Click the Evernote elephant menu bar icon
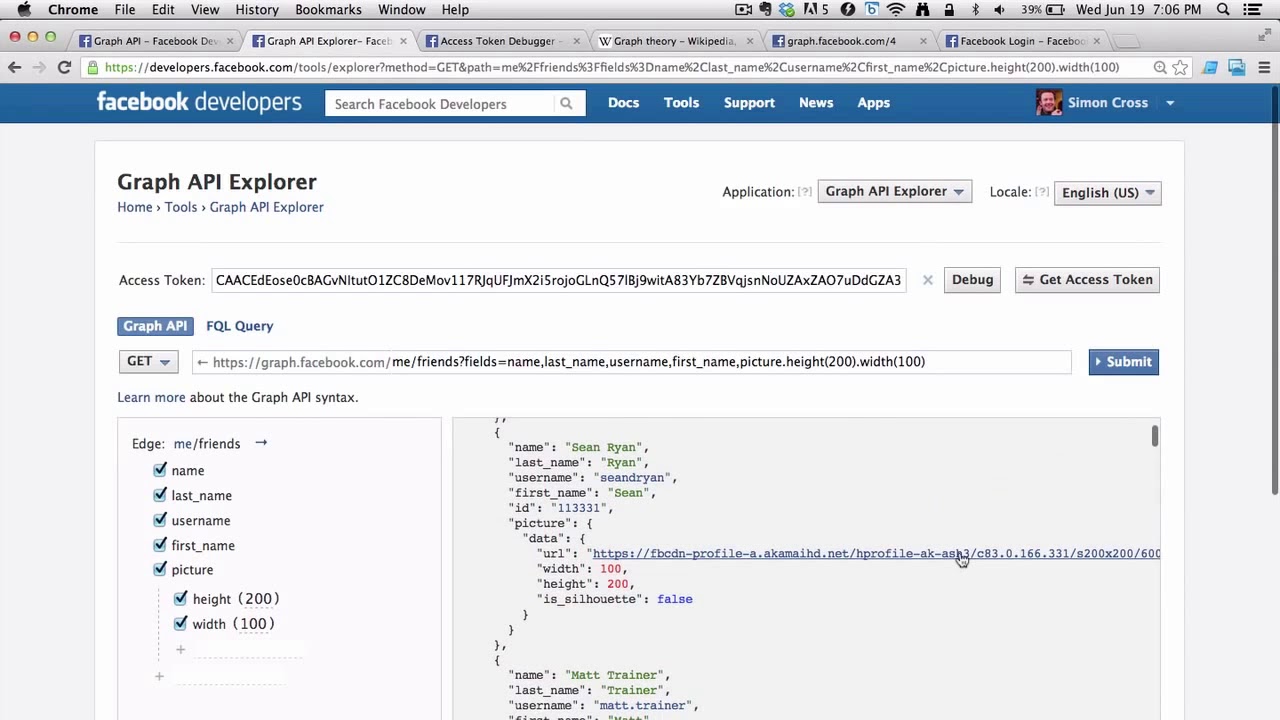Image resolution: width=1280 pixels, height=720 pixels. coord(765,10)
